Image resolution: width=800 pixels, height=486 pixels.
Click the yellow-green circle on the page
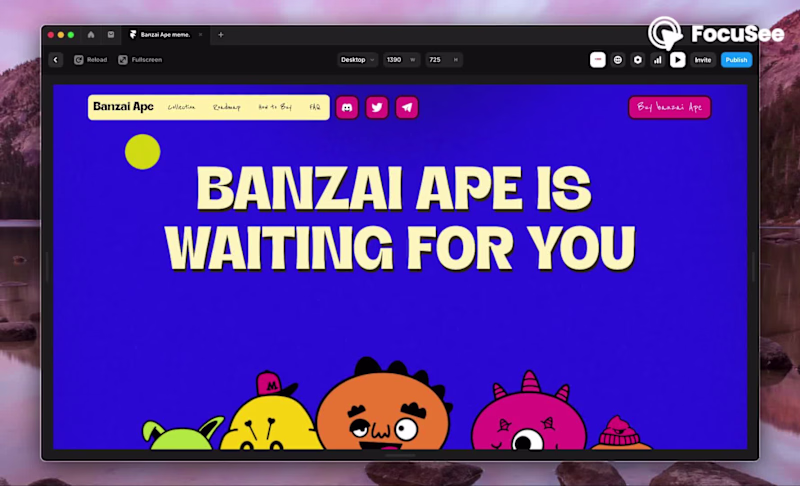click(x=142, y=151)
